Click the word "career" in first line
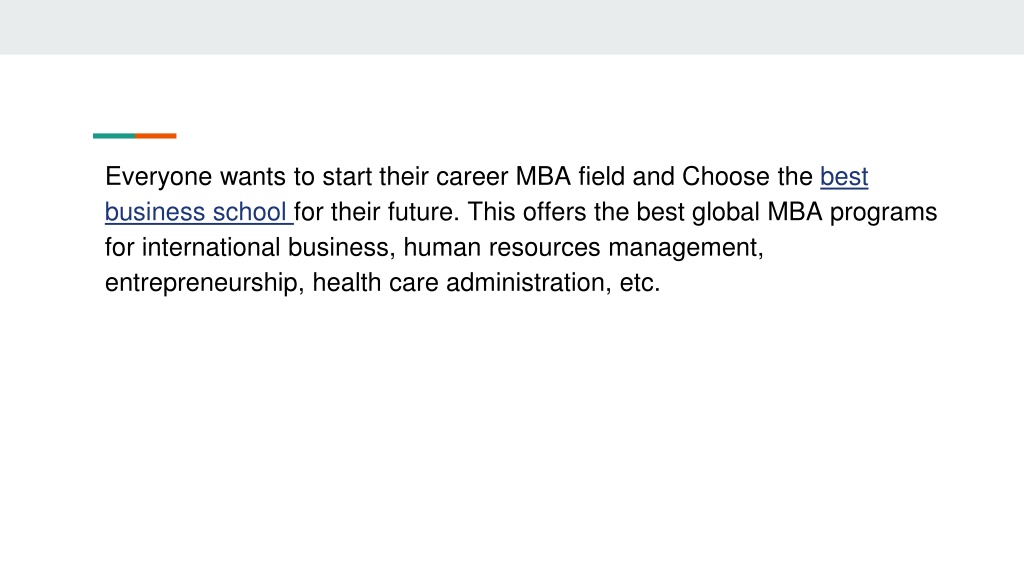This screenshot has width=1024, height=576. 472,178
